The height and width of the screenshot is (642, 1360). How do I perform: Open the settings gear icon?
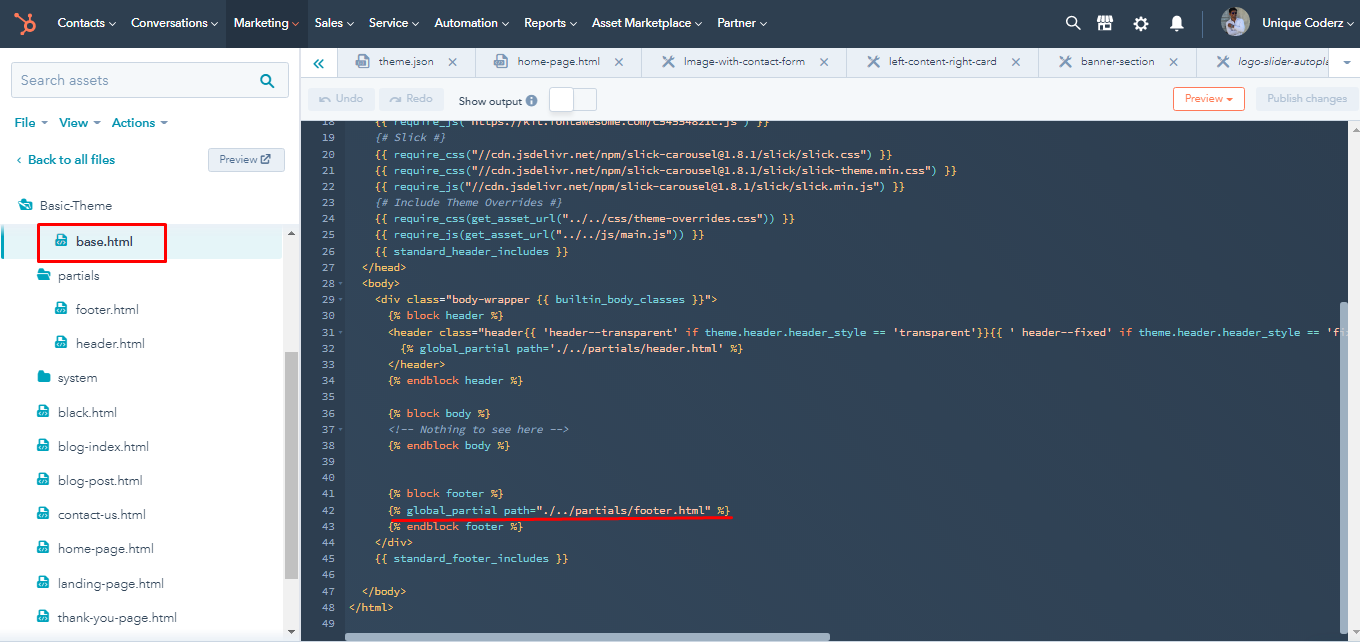(1141, 23)
